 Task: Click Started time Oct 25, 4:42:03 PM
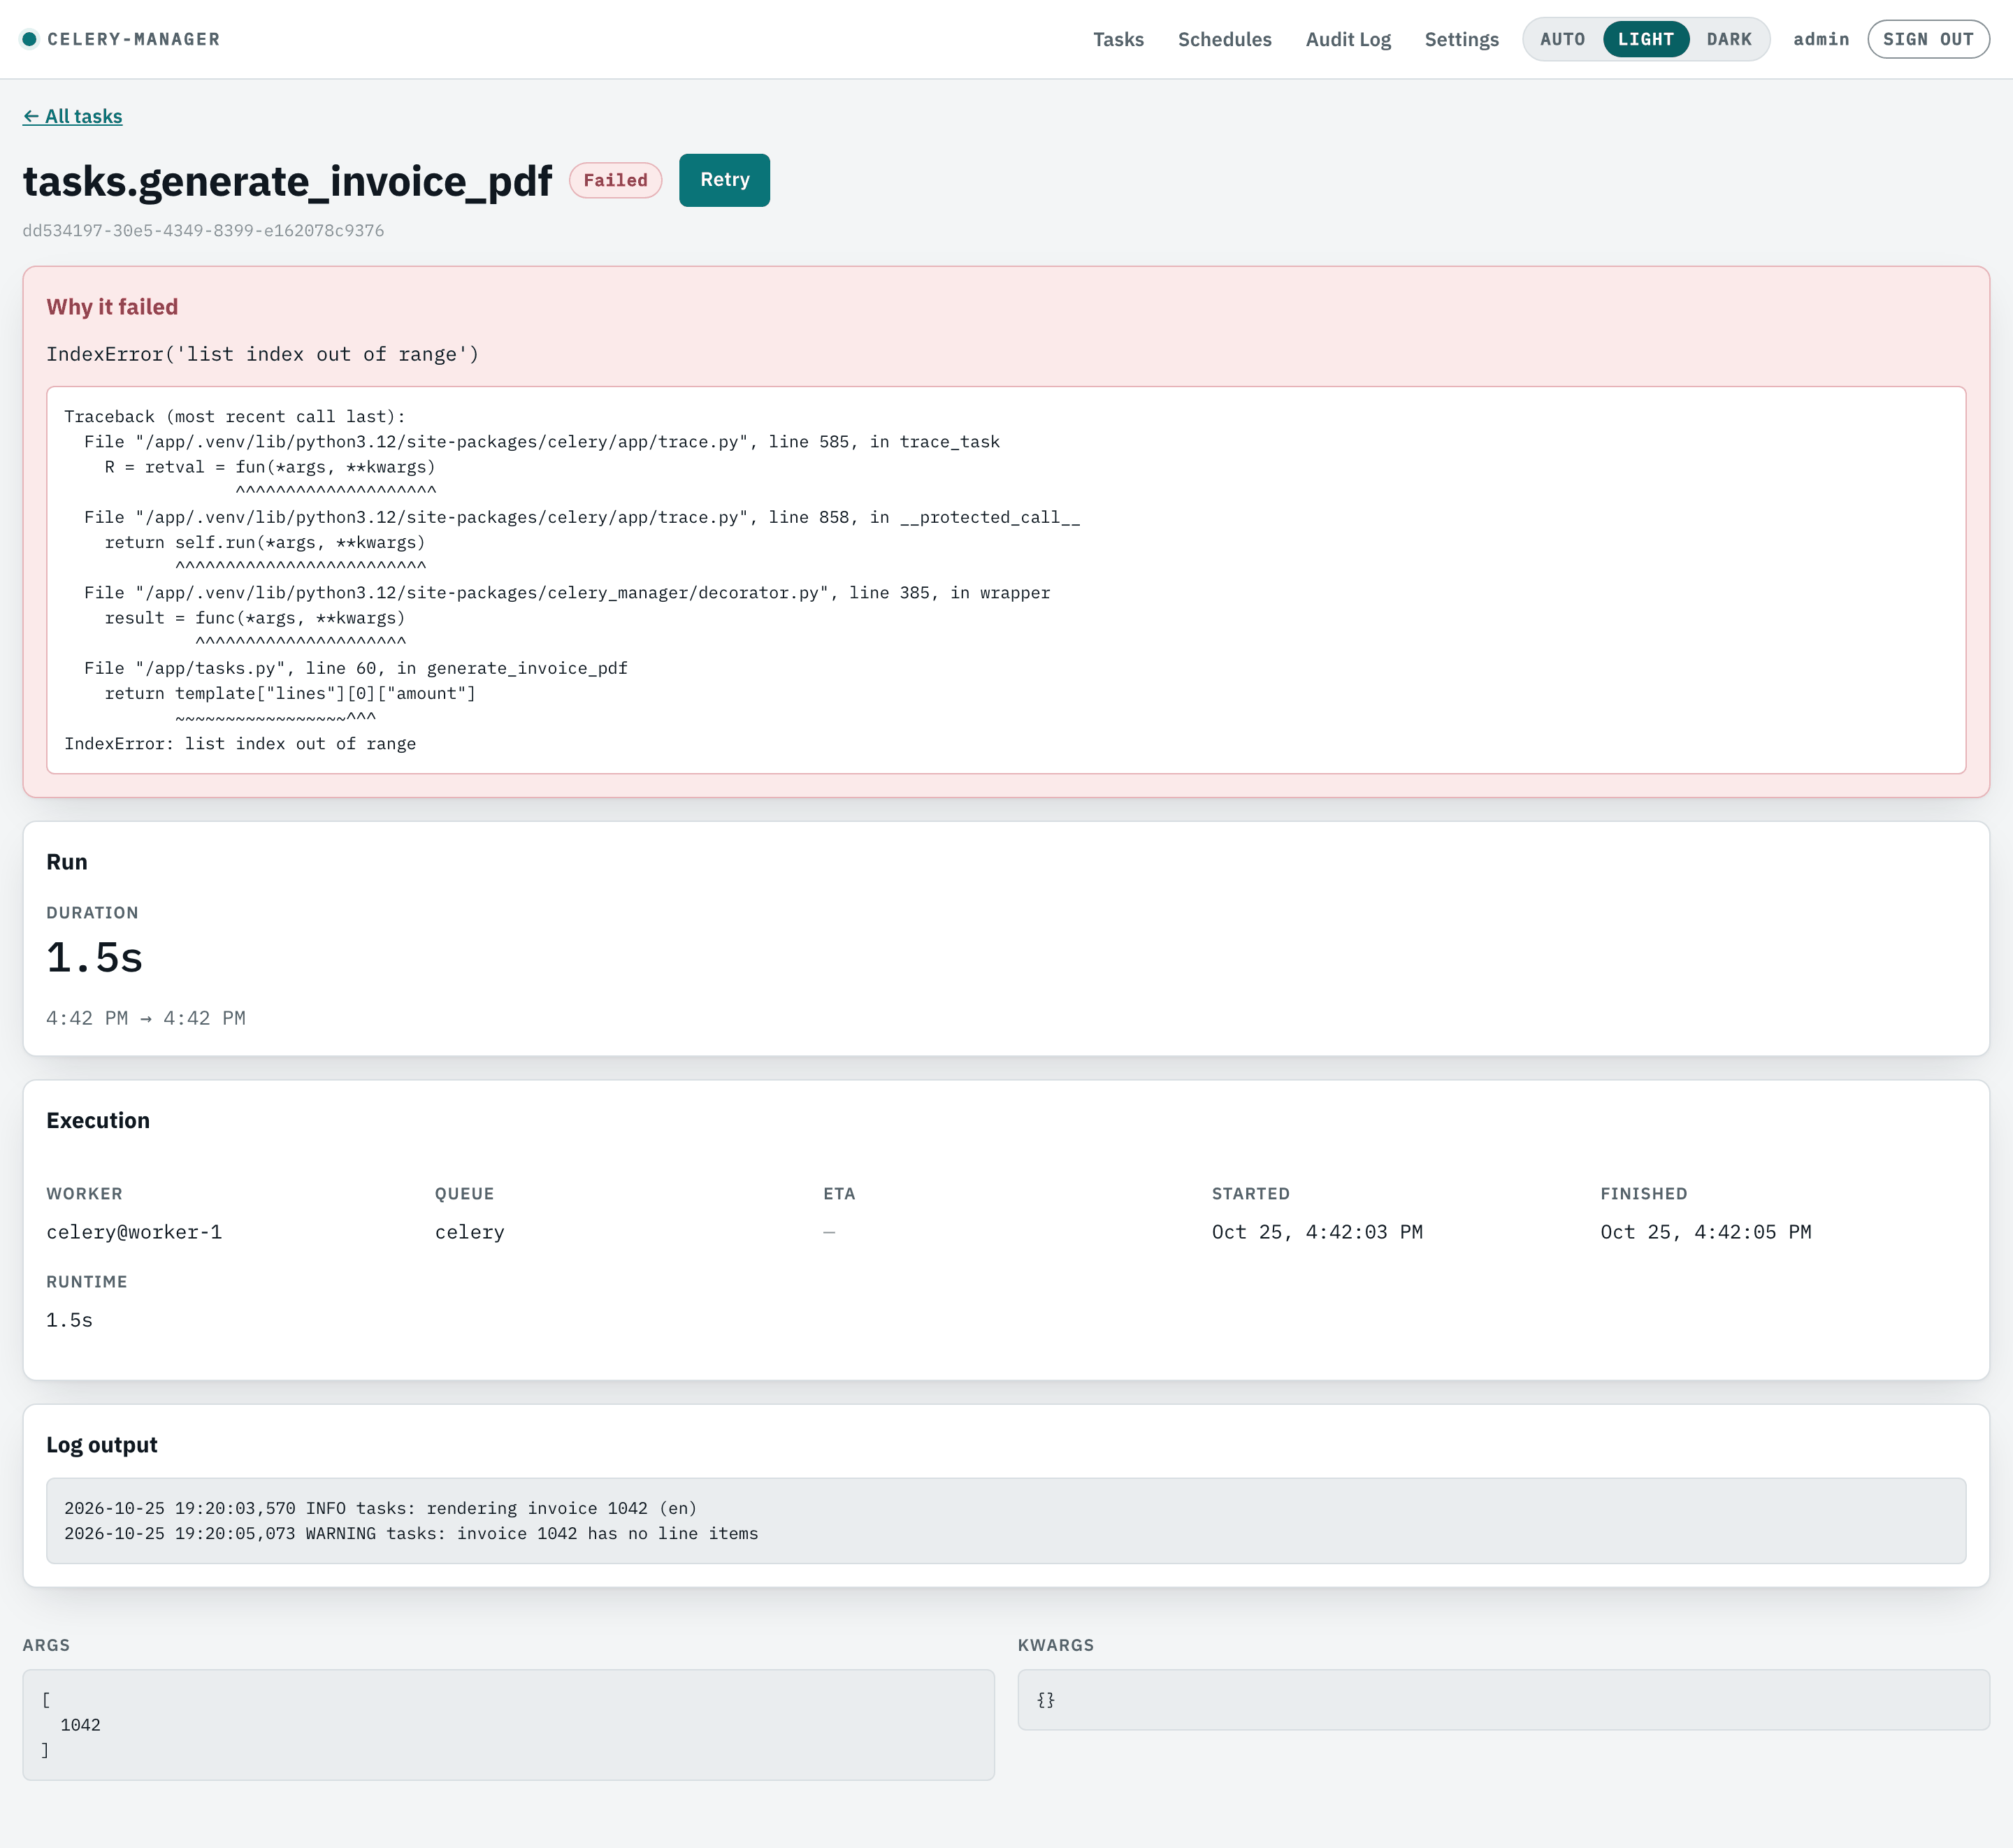pyautogui.click(x=1317, y=1232)
